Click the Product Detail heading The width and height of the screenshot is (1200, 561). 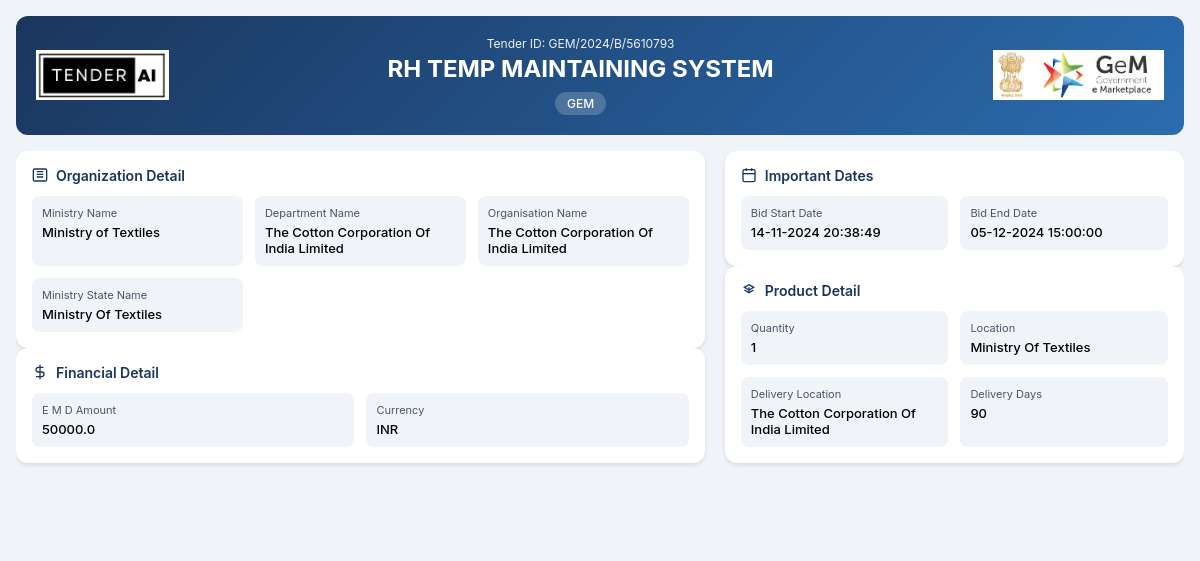(812, 291)
